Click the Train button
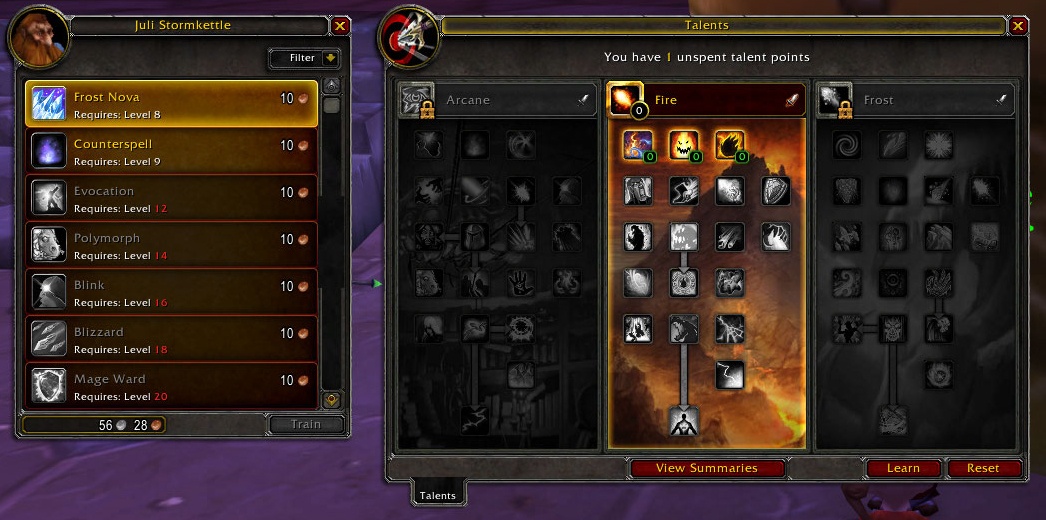Image resolution: width=1046 pixels, height=520 pixels. coord(306,424)
